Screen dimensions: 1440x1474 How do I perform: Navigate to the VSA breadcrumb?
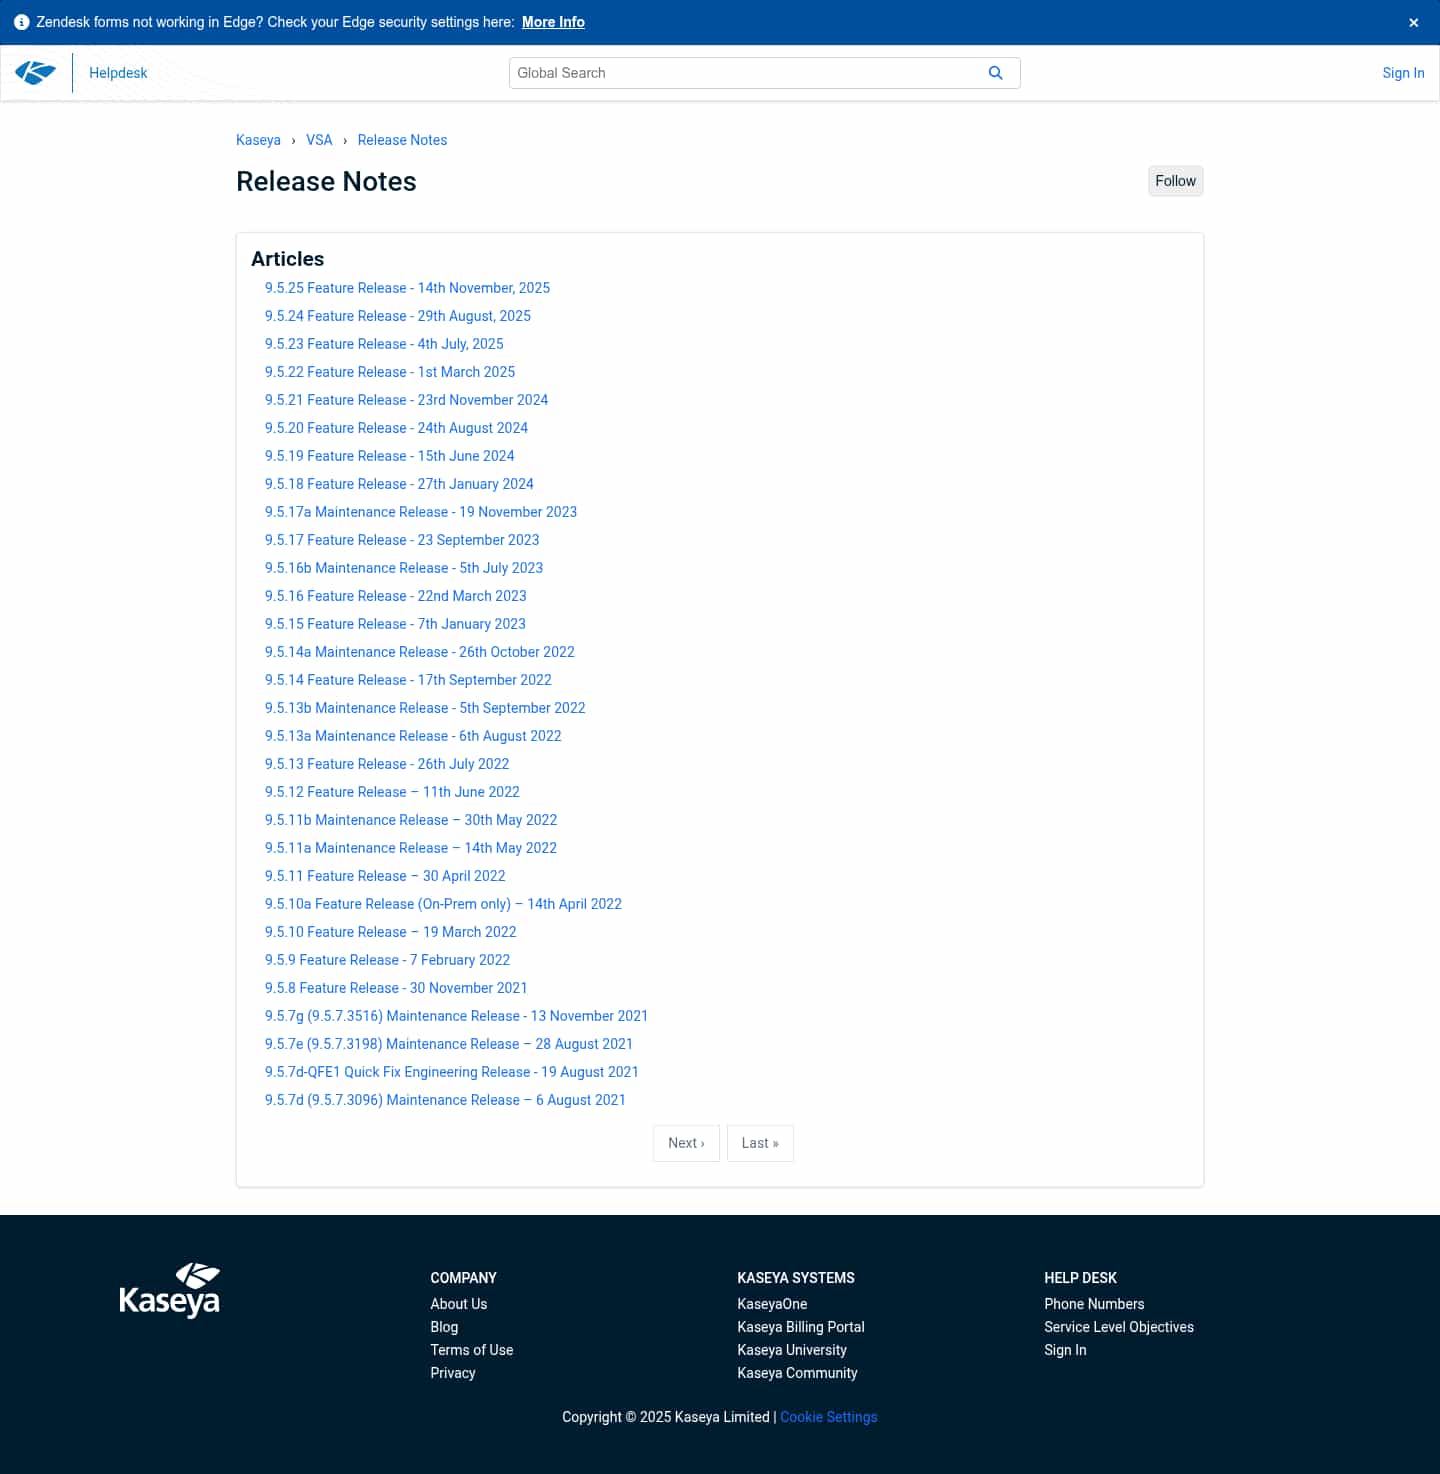point(319,140)
